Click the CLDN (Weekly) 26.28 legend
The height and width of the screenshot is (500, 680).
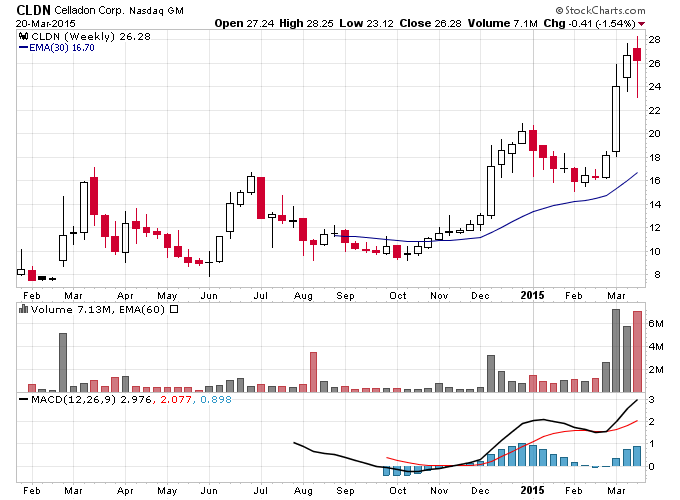(x=91, y=36)
